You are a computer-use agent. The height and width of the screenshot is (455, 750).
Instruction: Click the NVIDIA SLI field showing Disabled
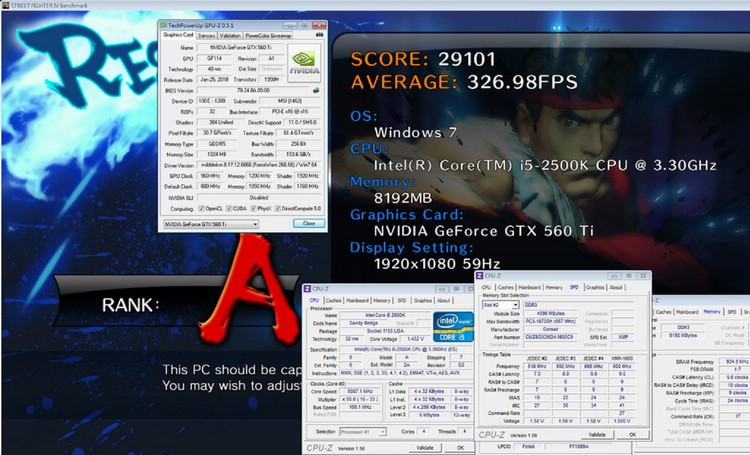[x=259, y=198]
